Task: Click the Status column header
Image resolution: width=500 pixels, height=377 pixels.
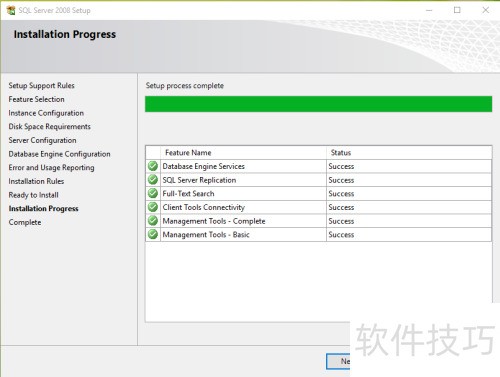Action: 409,153
